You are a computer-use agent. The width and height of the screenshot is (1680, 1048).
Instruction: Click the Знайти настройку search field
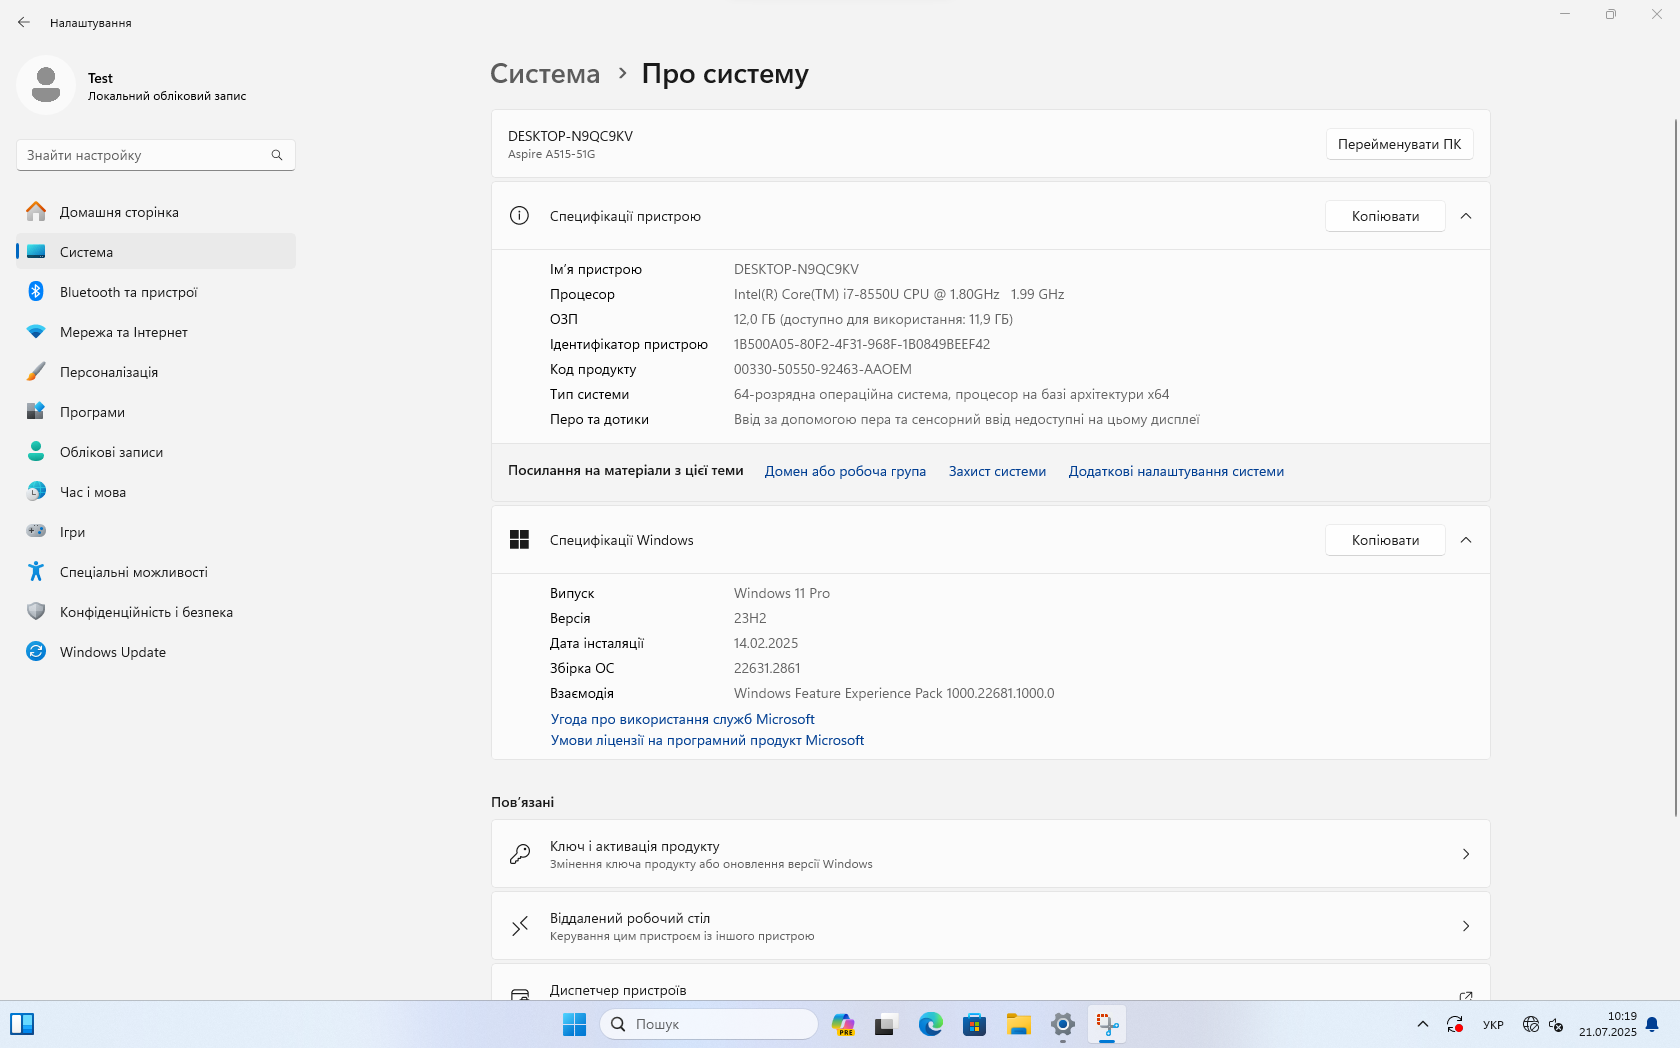[x=146, y=155]
